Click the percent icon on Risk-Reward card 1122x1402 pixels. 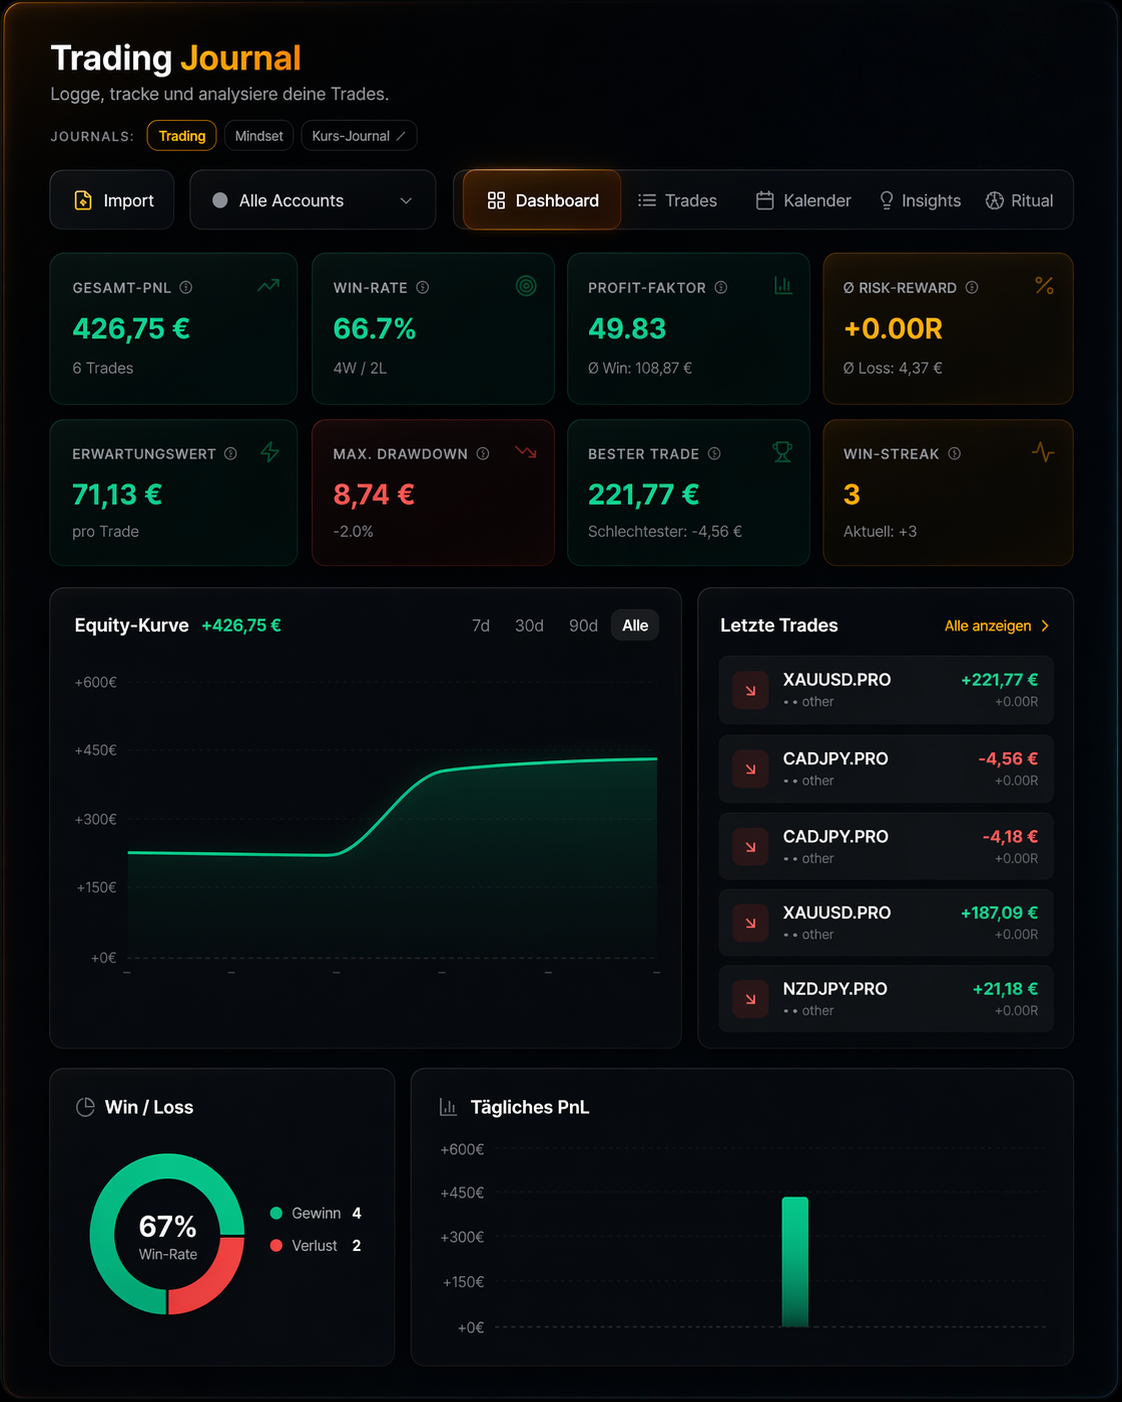[x=1044, y=286]
